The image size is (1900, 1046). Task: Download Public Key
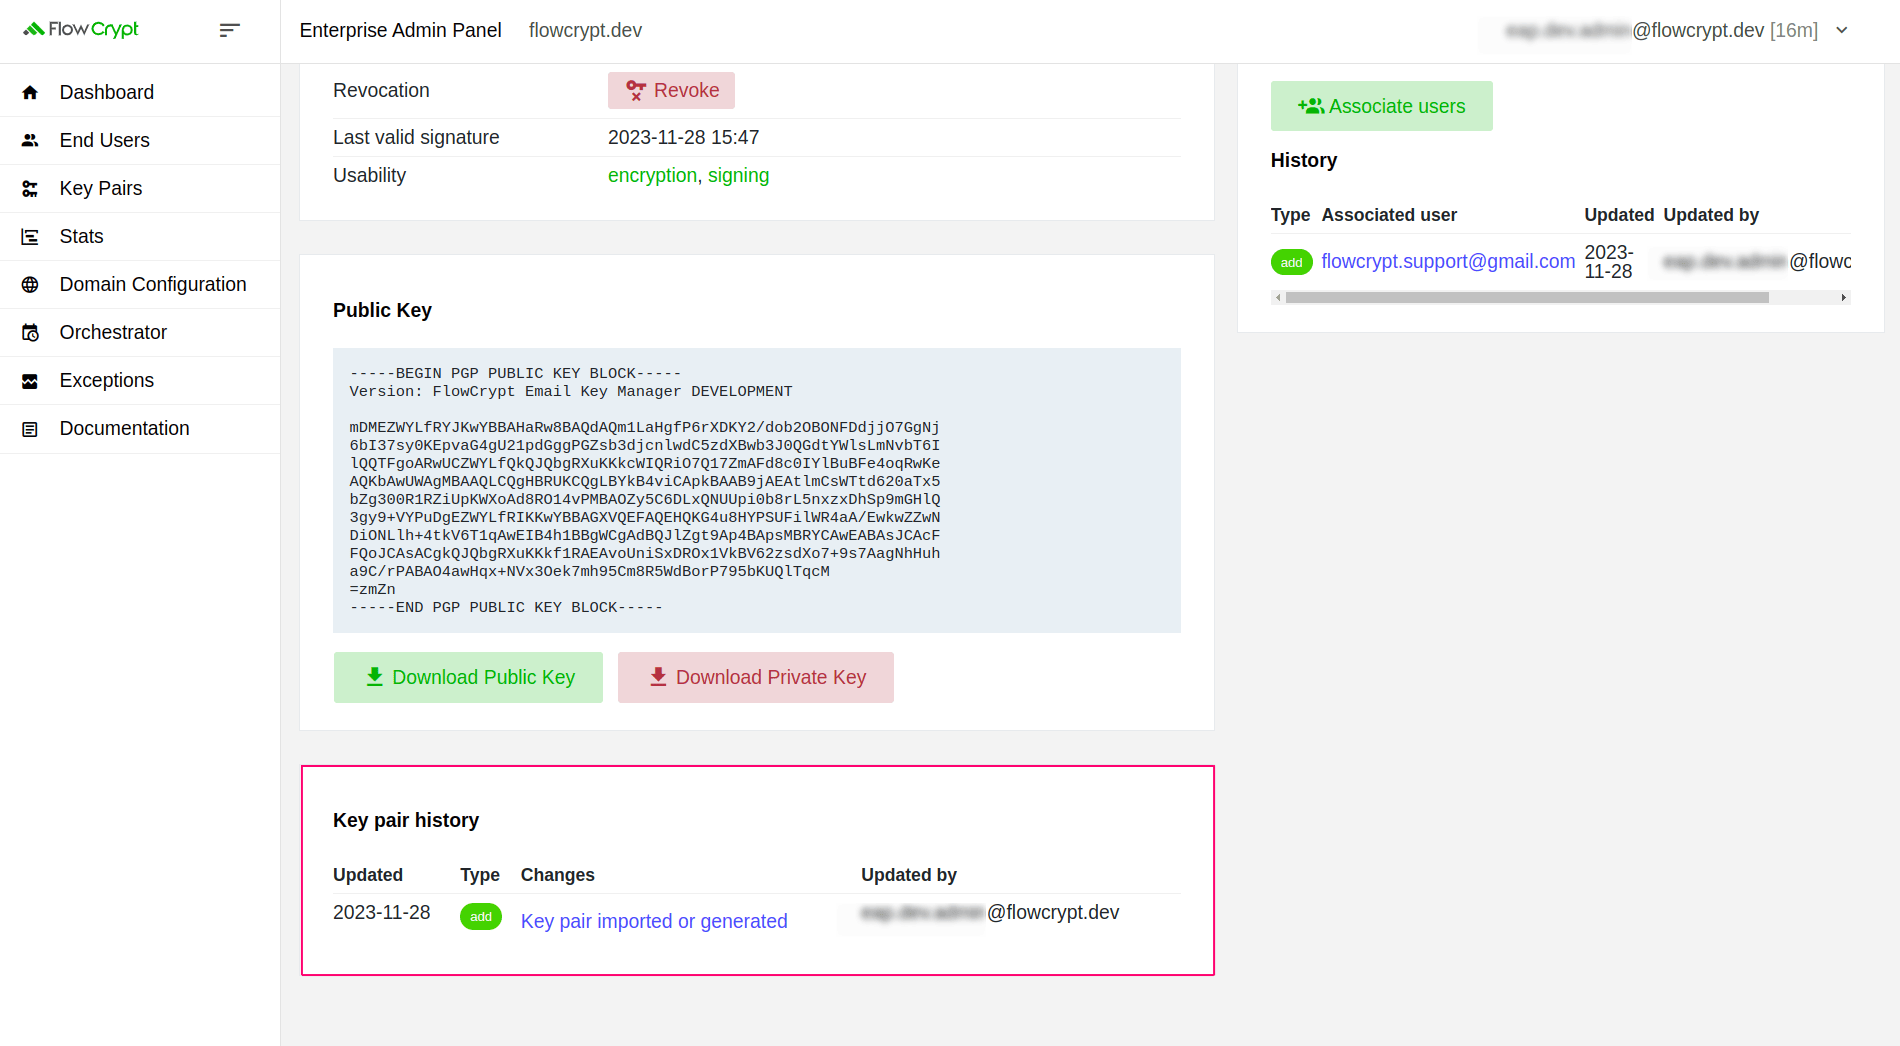468,677
